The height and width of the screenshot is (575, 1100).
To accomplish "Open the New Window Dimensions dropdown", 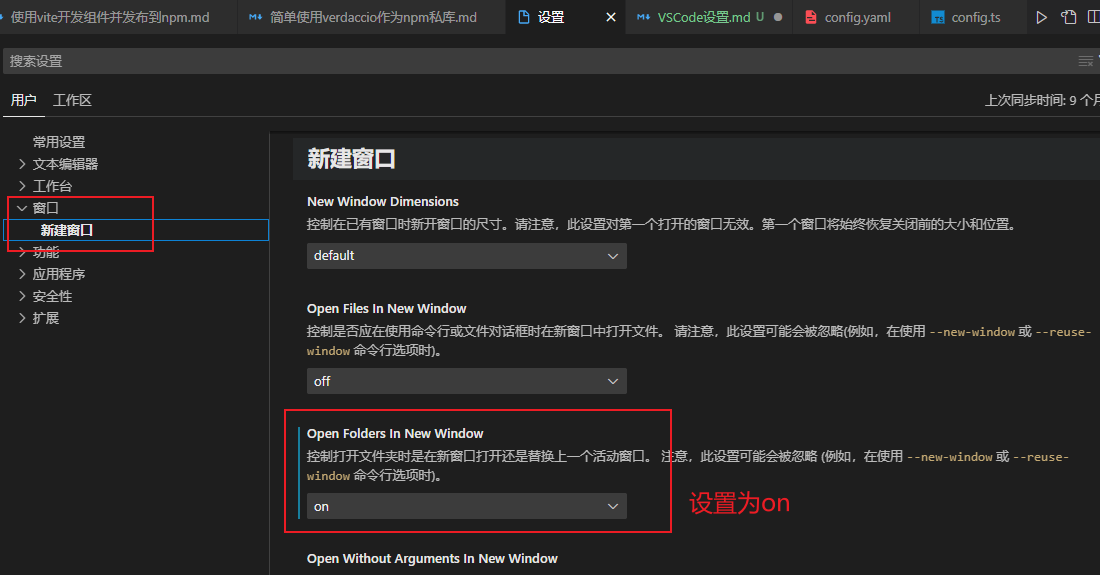I will pyautogui.click(x=466, y=255).
